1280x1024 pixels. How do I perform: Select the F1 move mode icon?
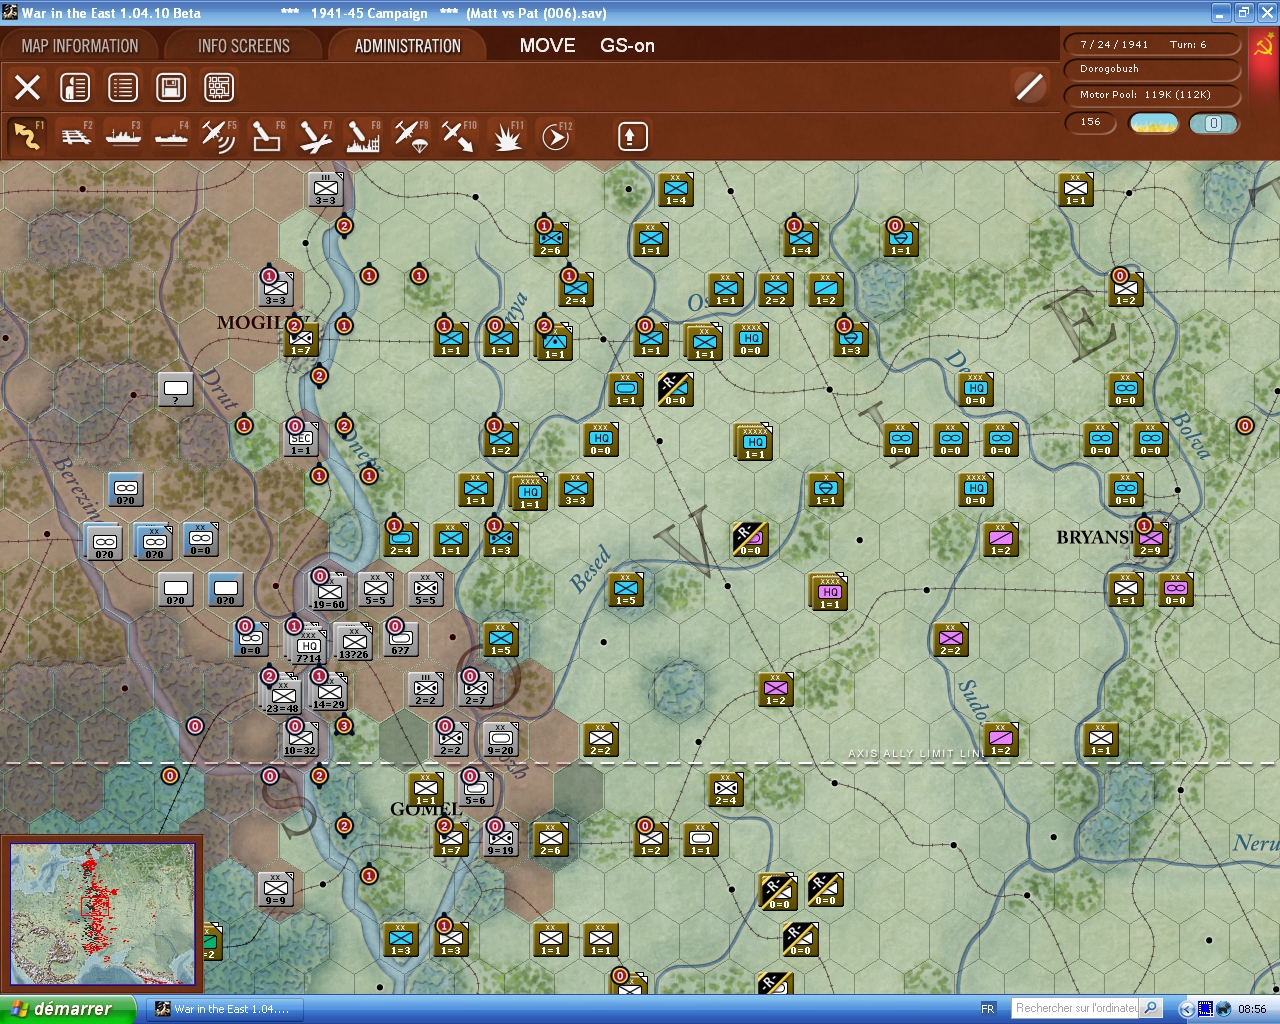click(x=27, y=136)
